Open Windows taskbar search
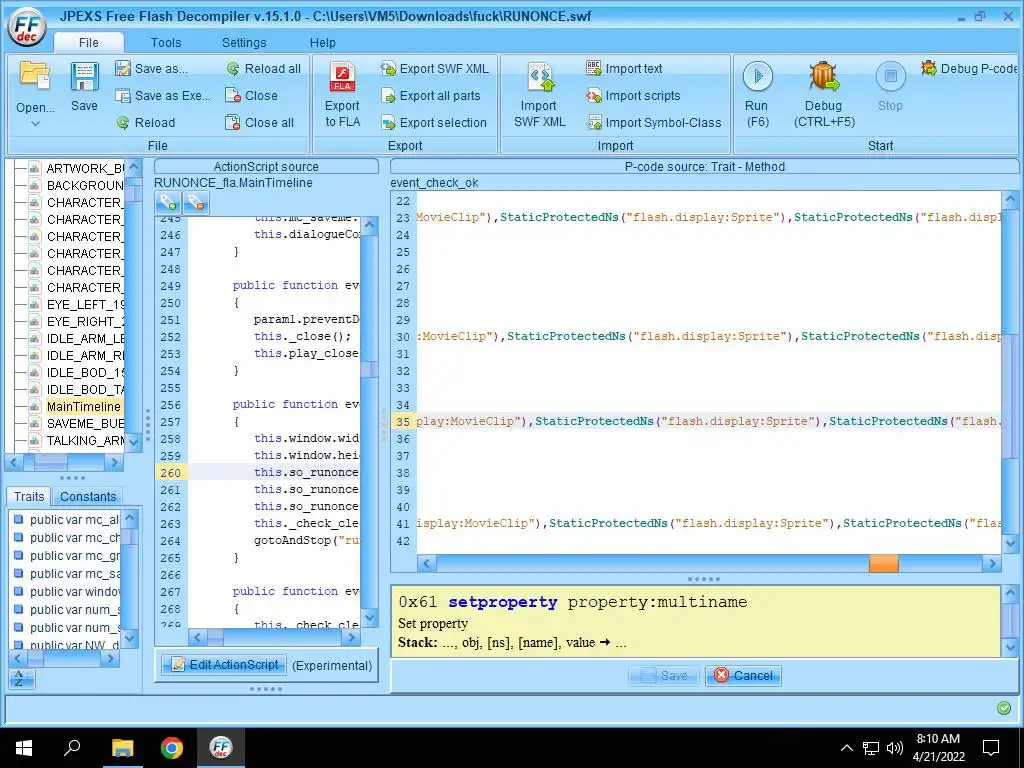The image size is (1024, 768). click(x=72, y=748)
